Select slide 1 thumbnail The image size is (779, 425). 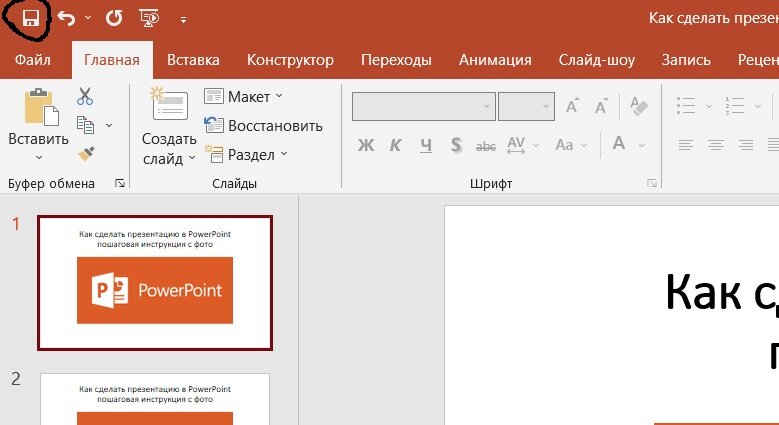[155, 283]
